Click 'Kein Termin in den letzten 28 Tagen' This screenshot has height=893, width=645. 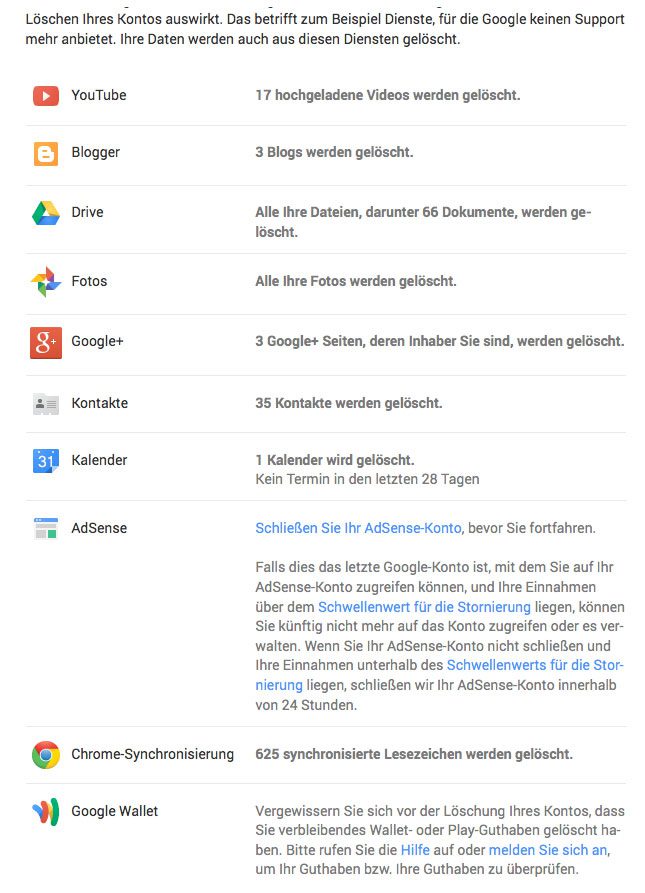click(367, 479)
